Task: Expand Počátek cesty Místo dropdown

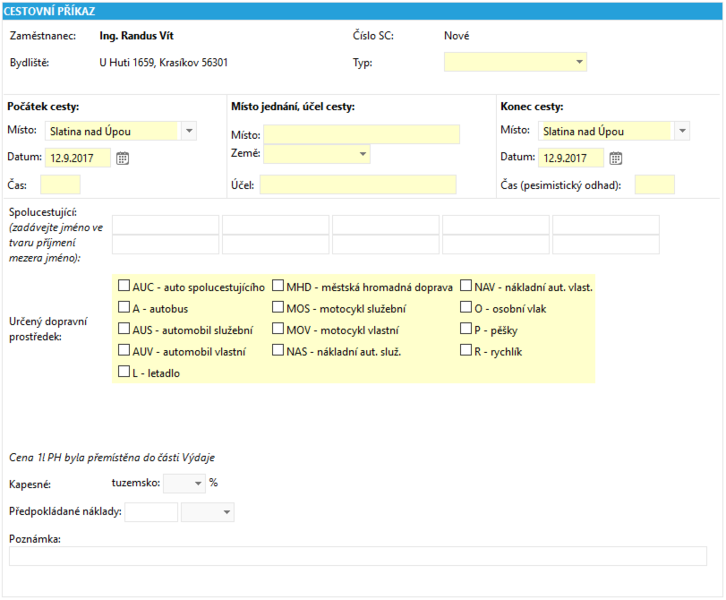Action: (x=189, y=131)
